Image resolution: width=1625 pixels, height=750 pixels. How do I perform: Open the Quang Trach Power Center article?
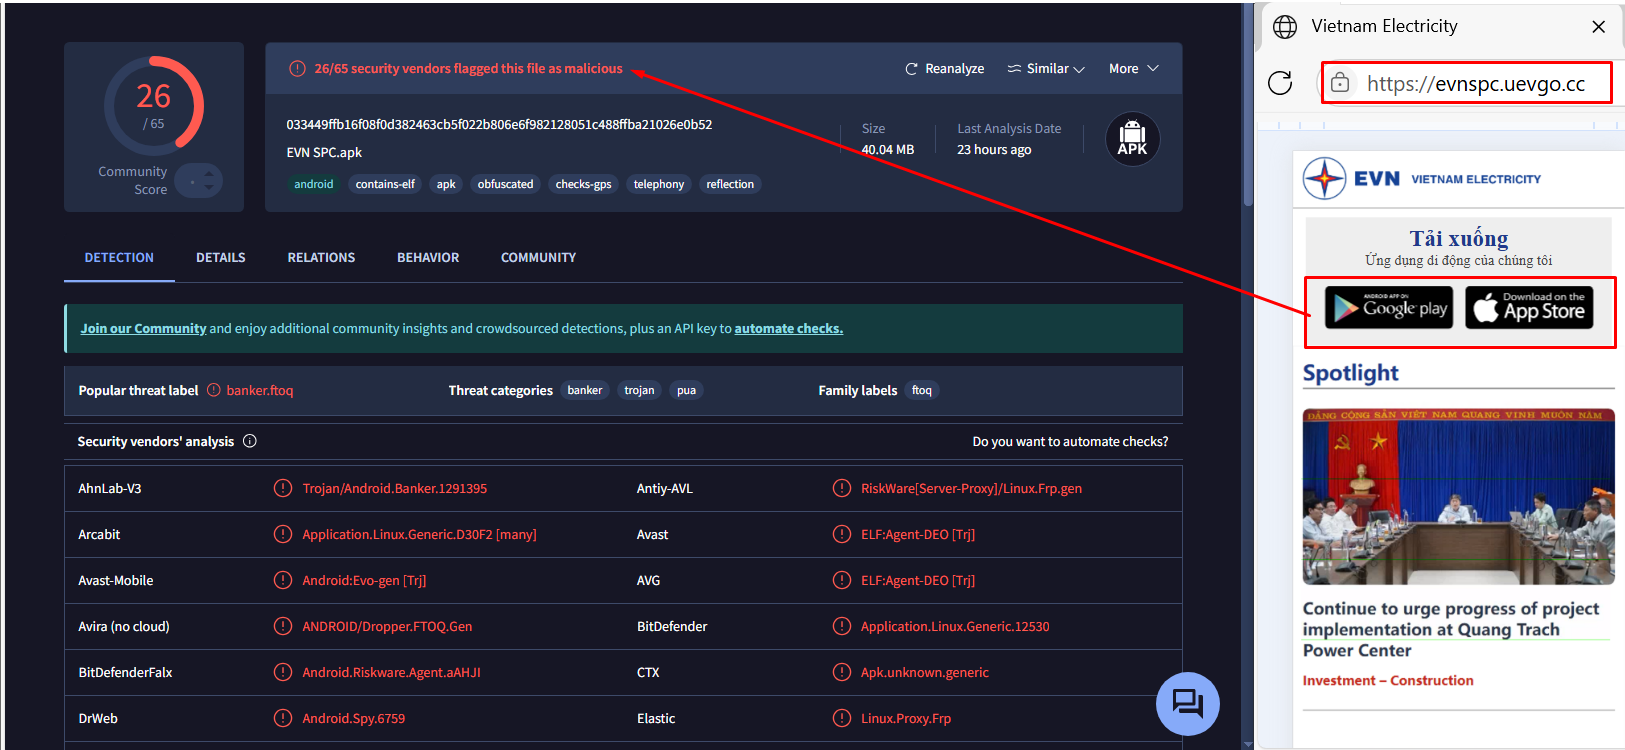(x=1451, y=630)
